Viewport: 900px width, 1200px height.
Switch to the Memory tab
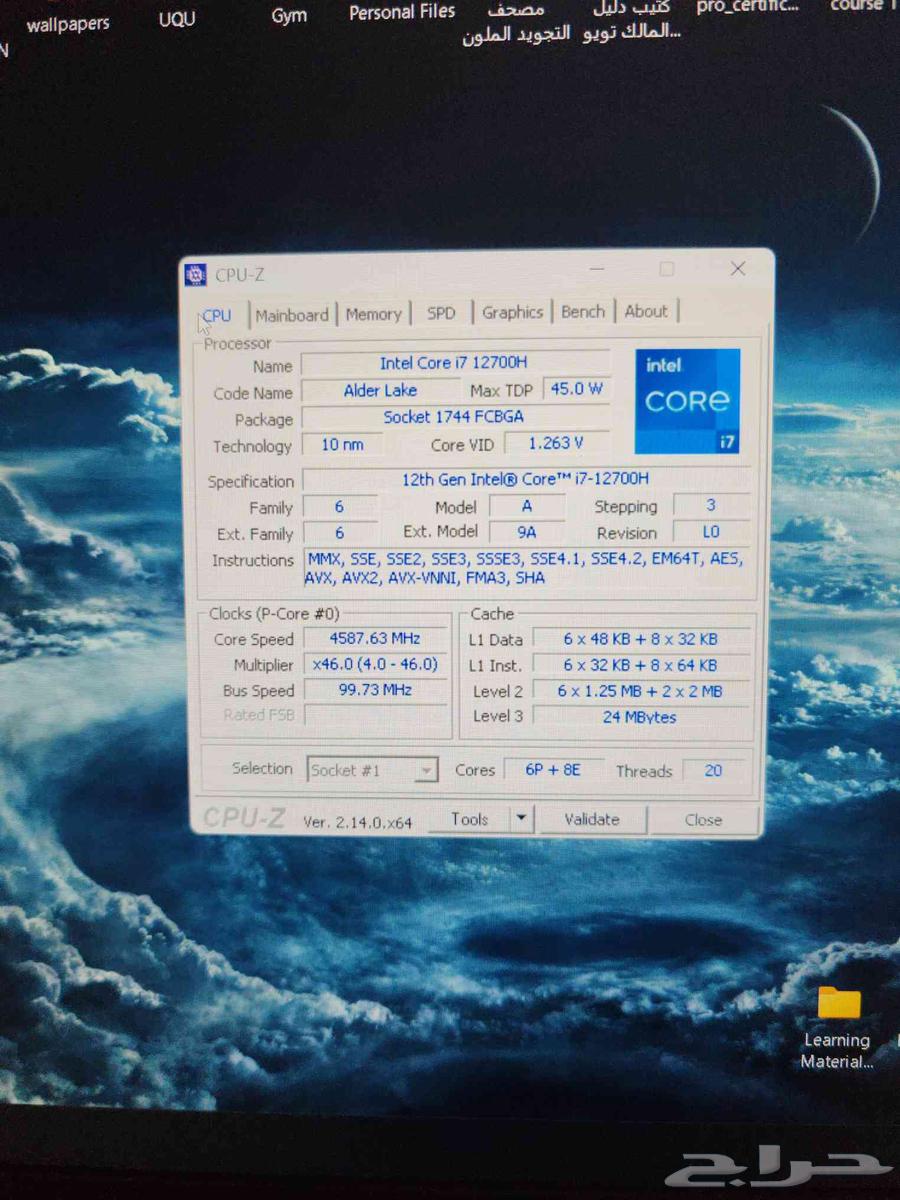pyautogui.click(x=373, y=313)
